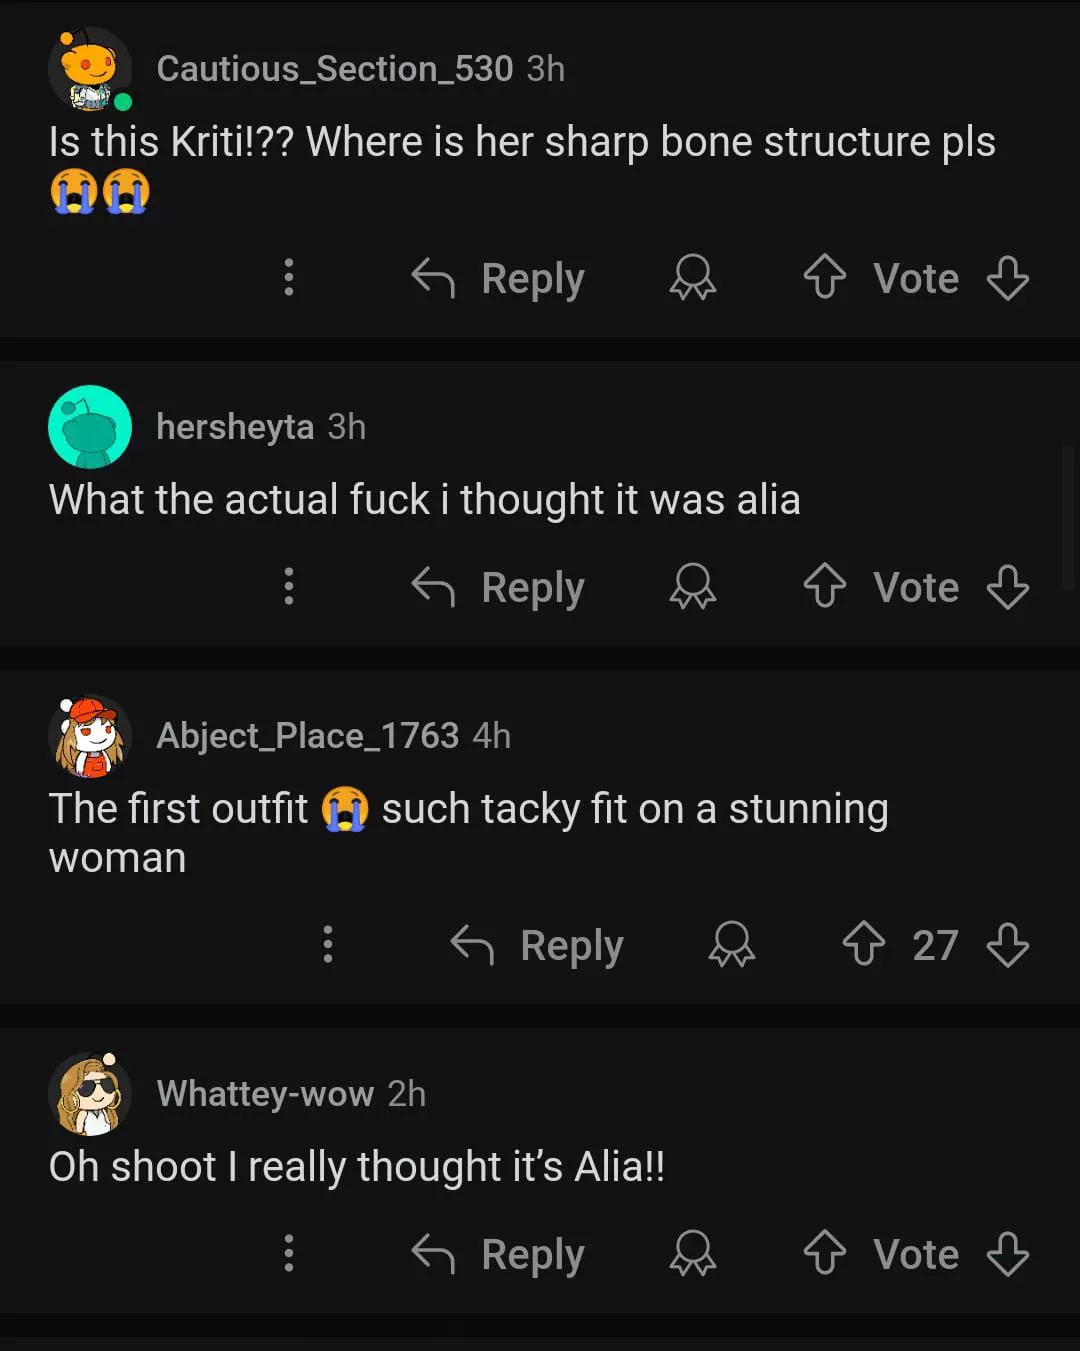
Task: Reply to Cautious_Section_530's comment
Action: (x=499, y=278)
